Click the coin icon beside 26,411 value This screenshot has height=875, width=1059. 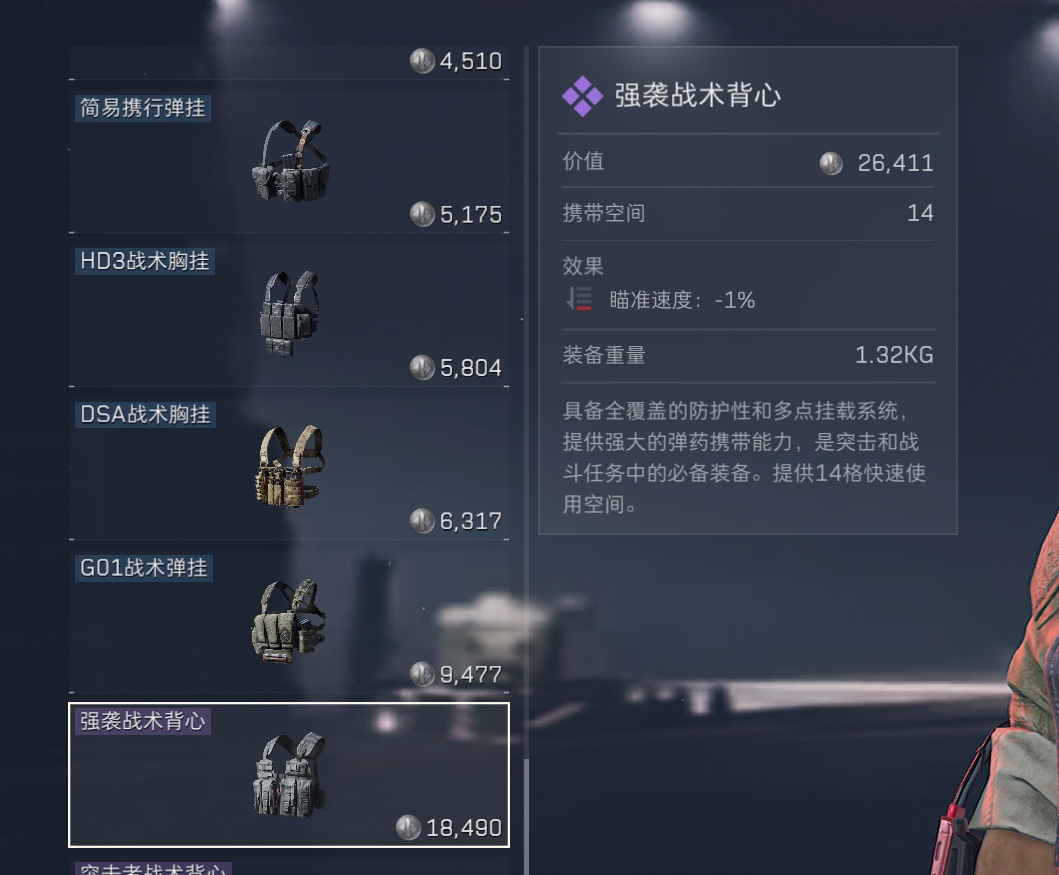(x=831, y=163)
